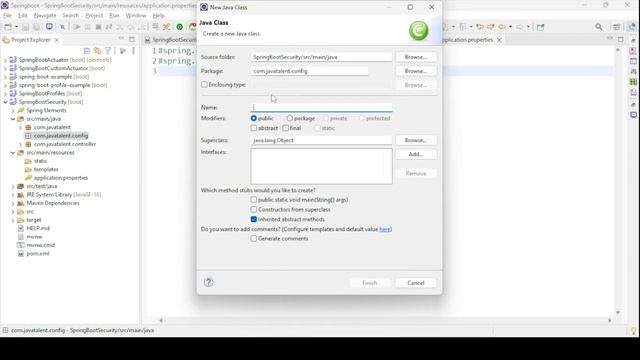Open the terminal icon in the toolbar
Image resolution: width=640 pixels, height=360 pixels.
click(x=49, y=27)
